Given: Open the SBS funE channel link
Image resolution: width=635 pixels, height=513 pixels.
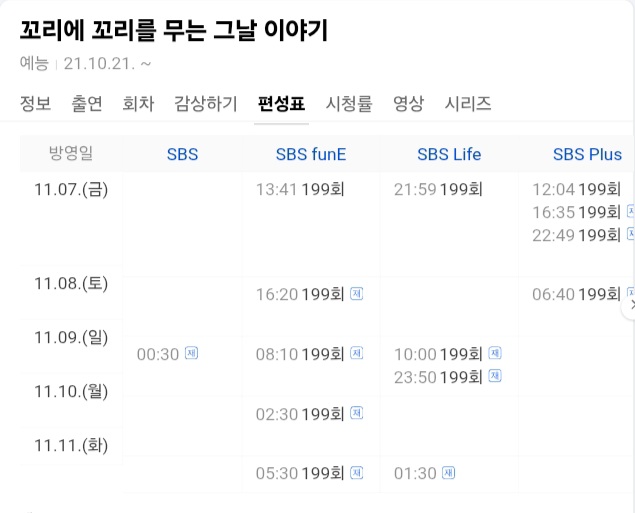Looking at the screenshot, I should tap(311, 154).
